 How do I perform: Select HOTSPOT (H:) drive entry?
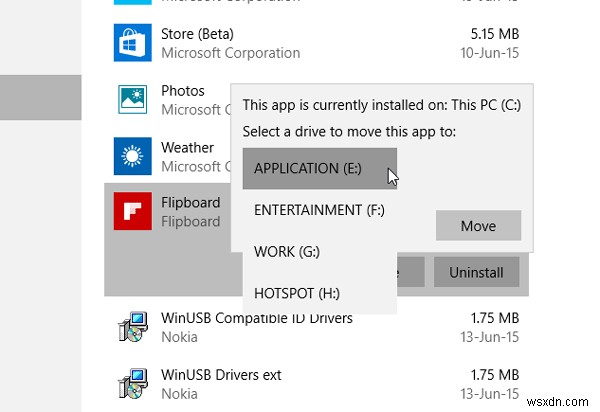[x=320, y=293]
